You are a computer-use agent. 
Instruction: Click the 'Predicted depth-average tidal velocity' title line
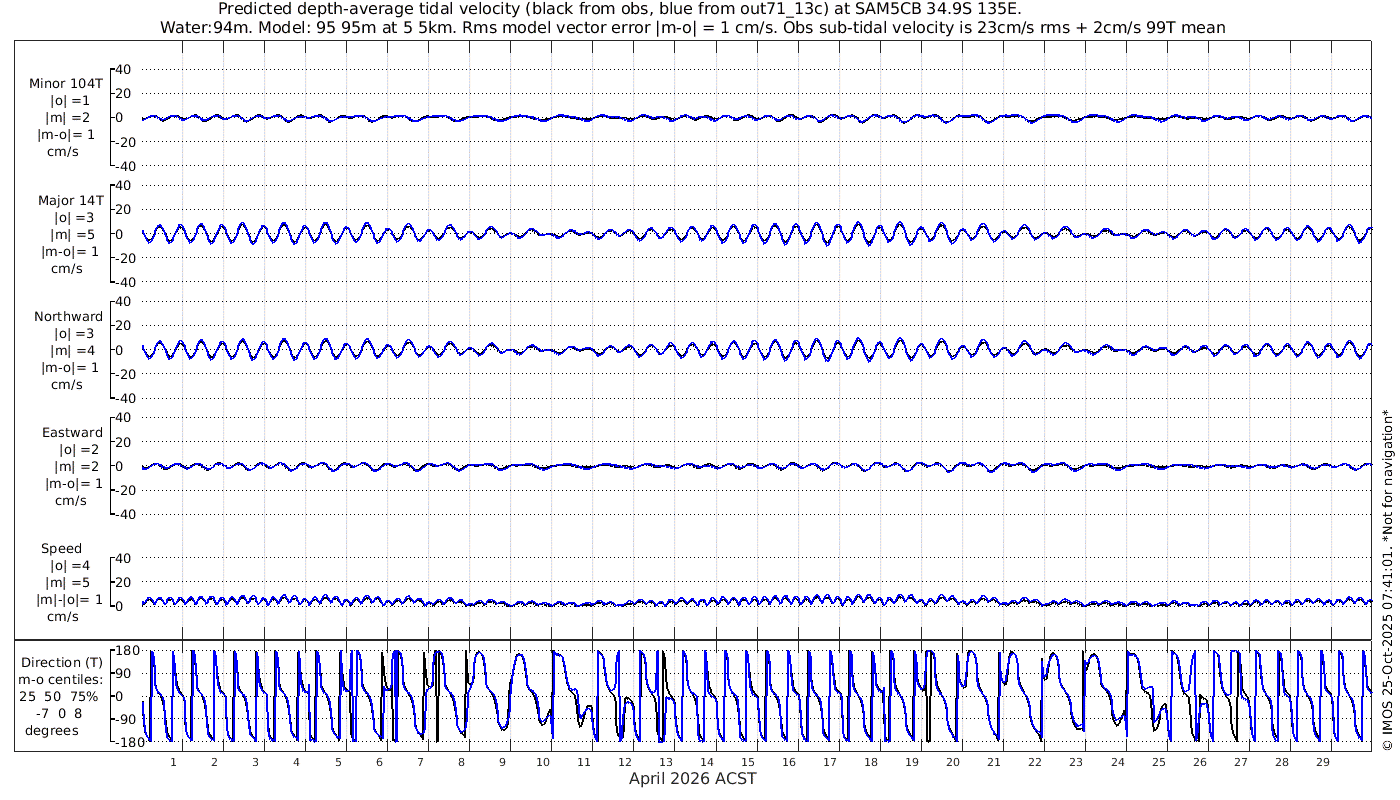[620, 9]
